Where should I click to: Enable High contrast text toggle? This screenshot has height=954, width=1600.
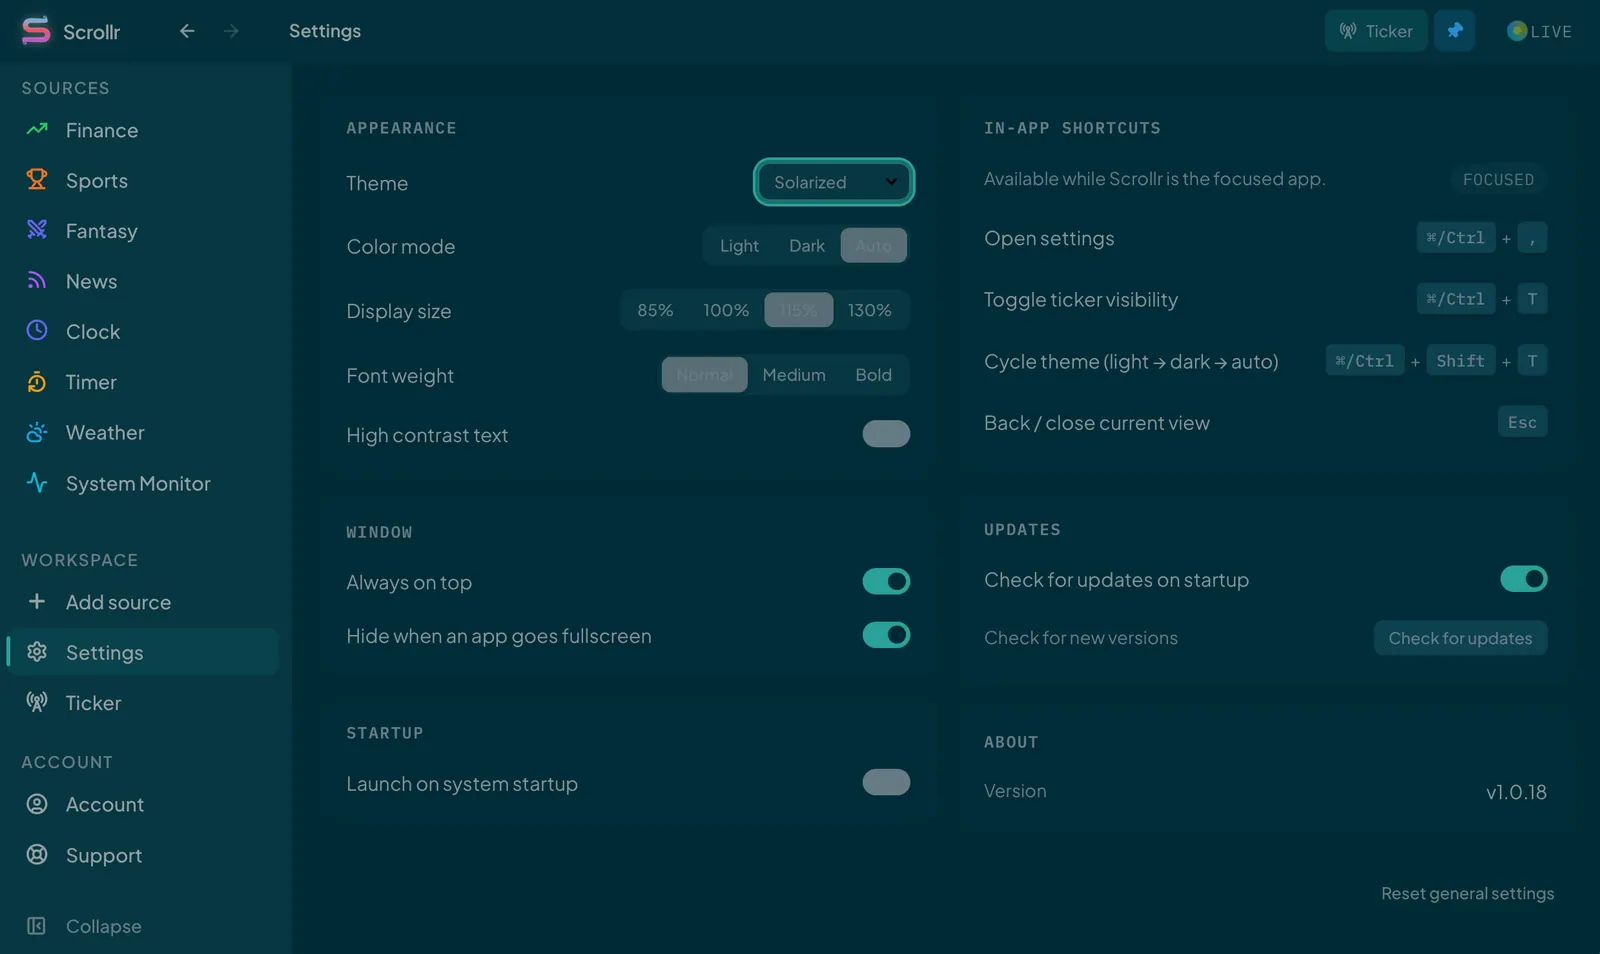[886, 434]
